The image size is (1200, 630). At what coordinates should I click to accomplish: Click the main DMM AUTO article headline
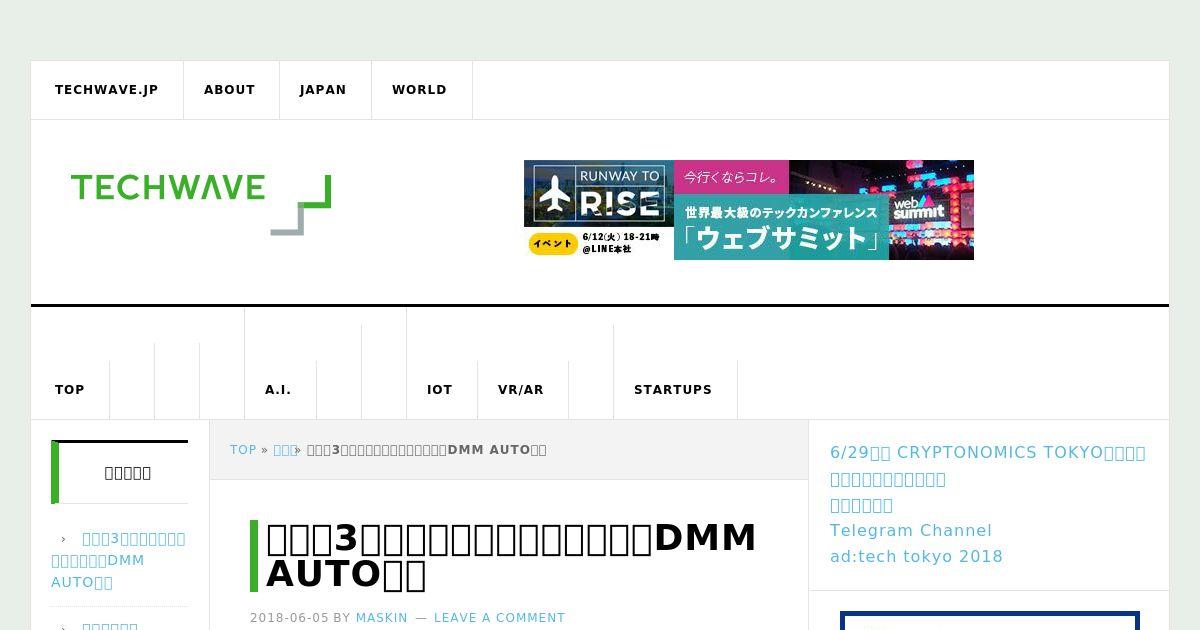[x=511, y=556]
